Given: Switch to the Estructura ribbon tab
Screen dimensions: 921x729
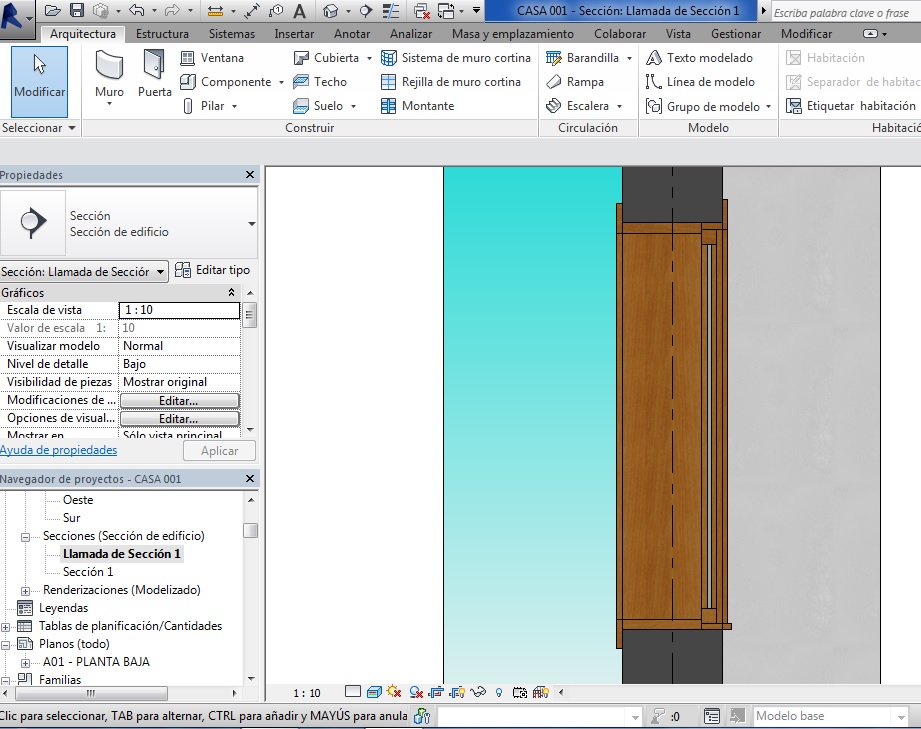Looking at the screenshot, I should point(162,34).
